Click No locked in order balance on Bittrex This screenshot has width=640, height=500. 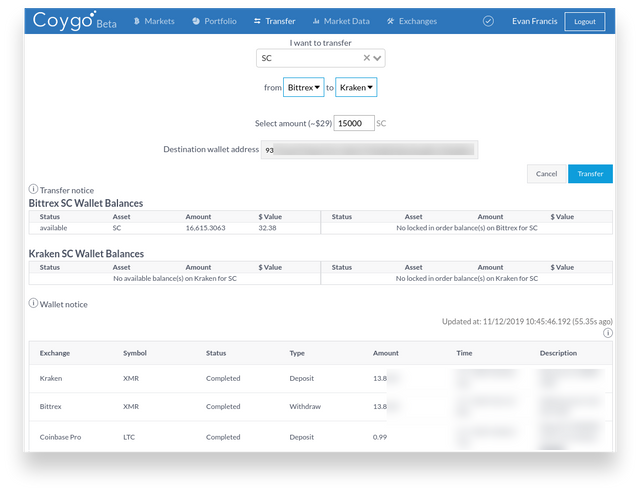tap(467, 228)
